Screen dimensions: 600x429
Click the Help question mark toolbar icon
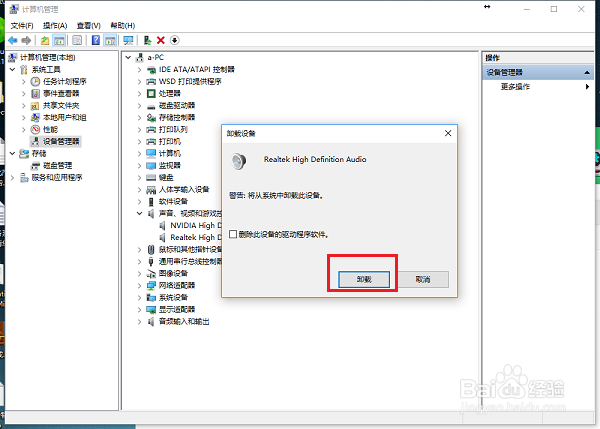[96, 40]
